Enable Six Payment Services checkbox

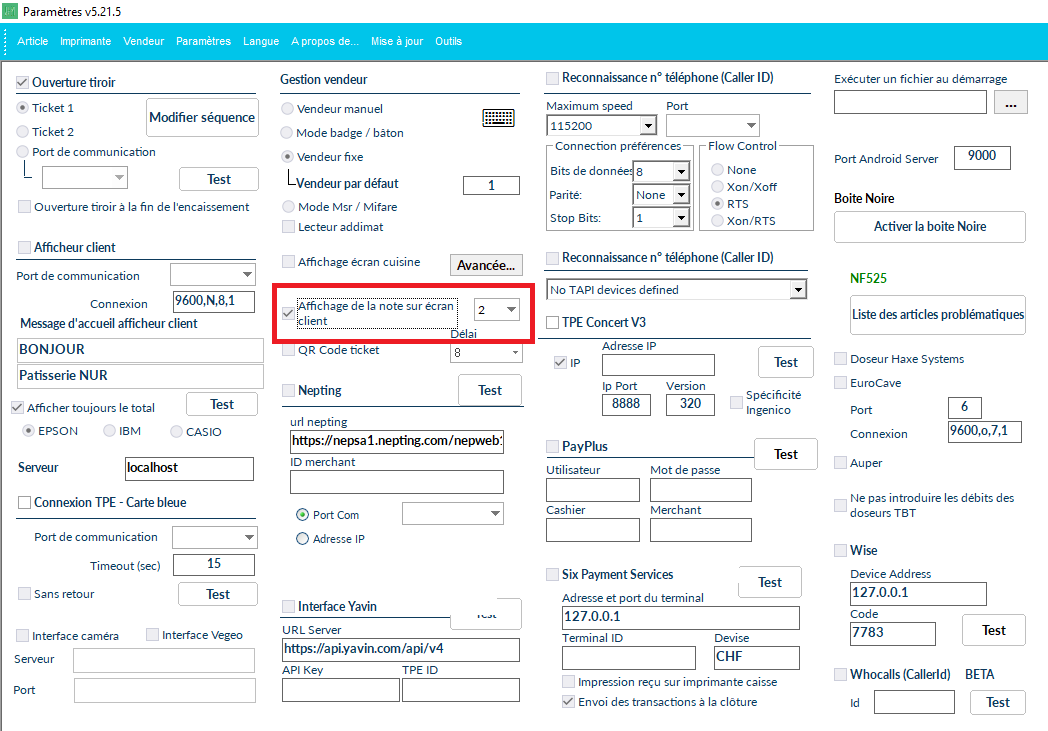point(553,575)
